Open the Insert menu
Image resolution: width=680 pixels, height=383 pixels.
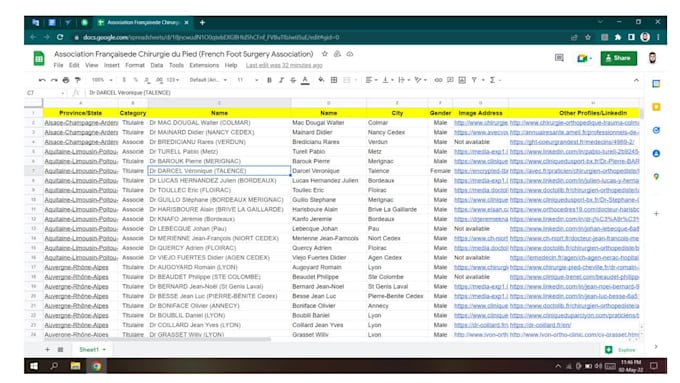111,65
